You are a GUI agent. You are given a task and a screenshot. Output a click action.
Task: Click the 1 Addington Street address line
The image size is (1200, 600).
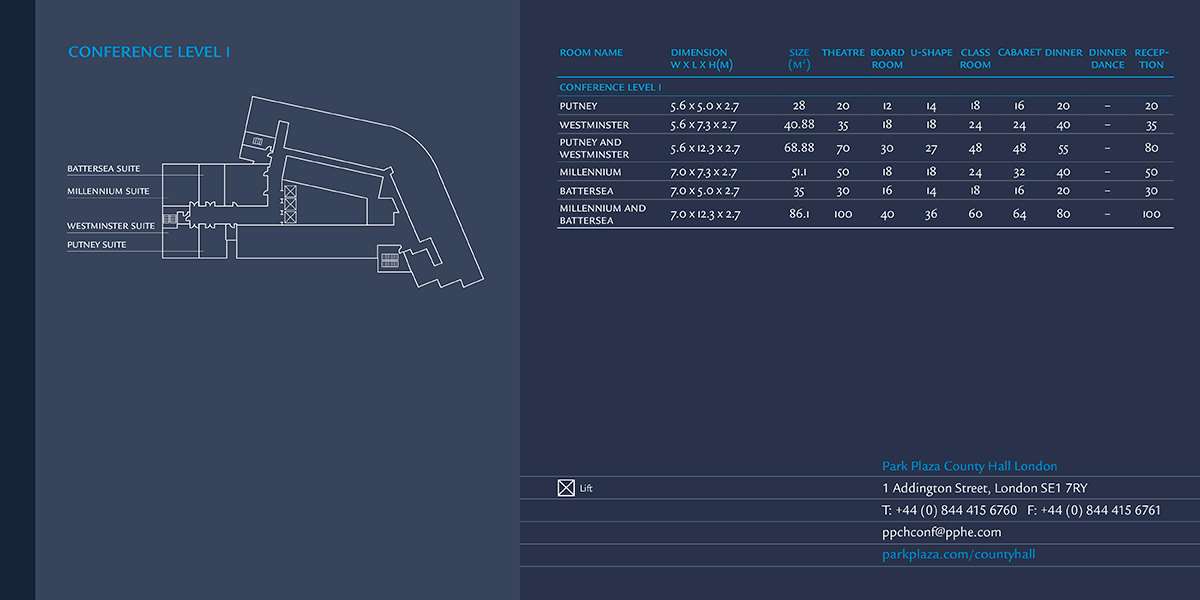984,488
